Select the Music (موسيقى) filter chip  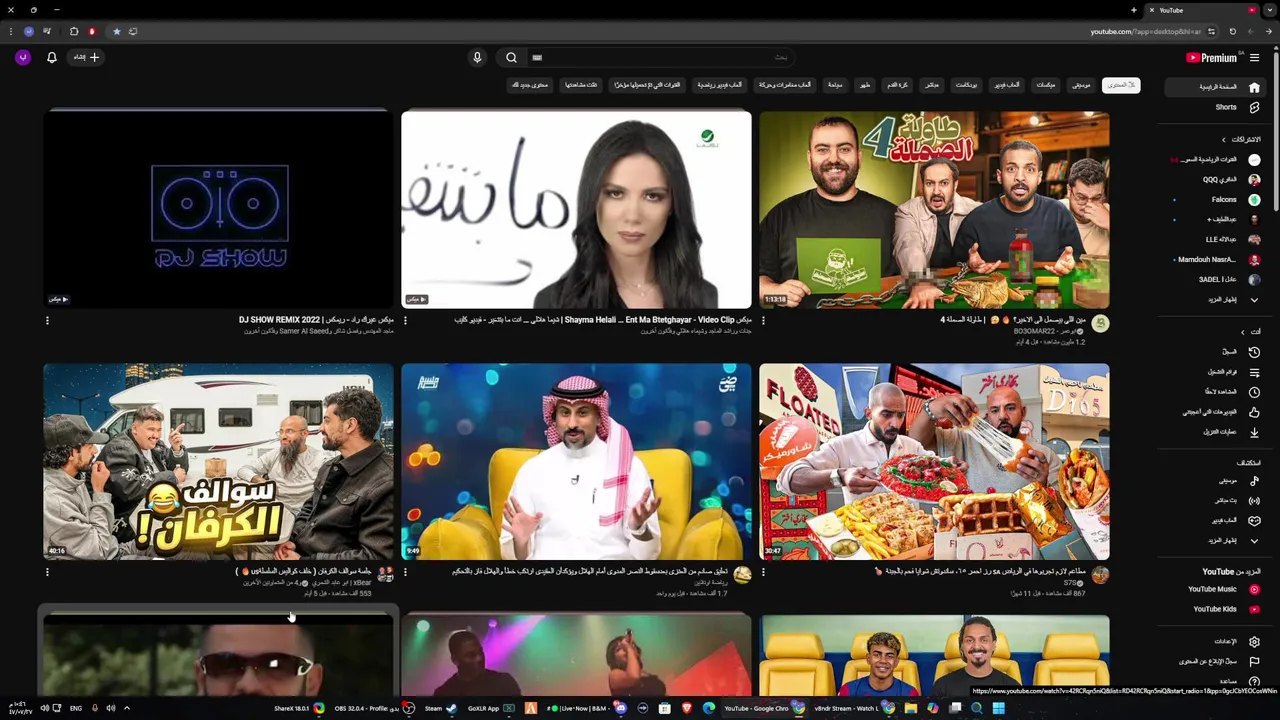[x=1081, y=85]
